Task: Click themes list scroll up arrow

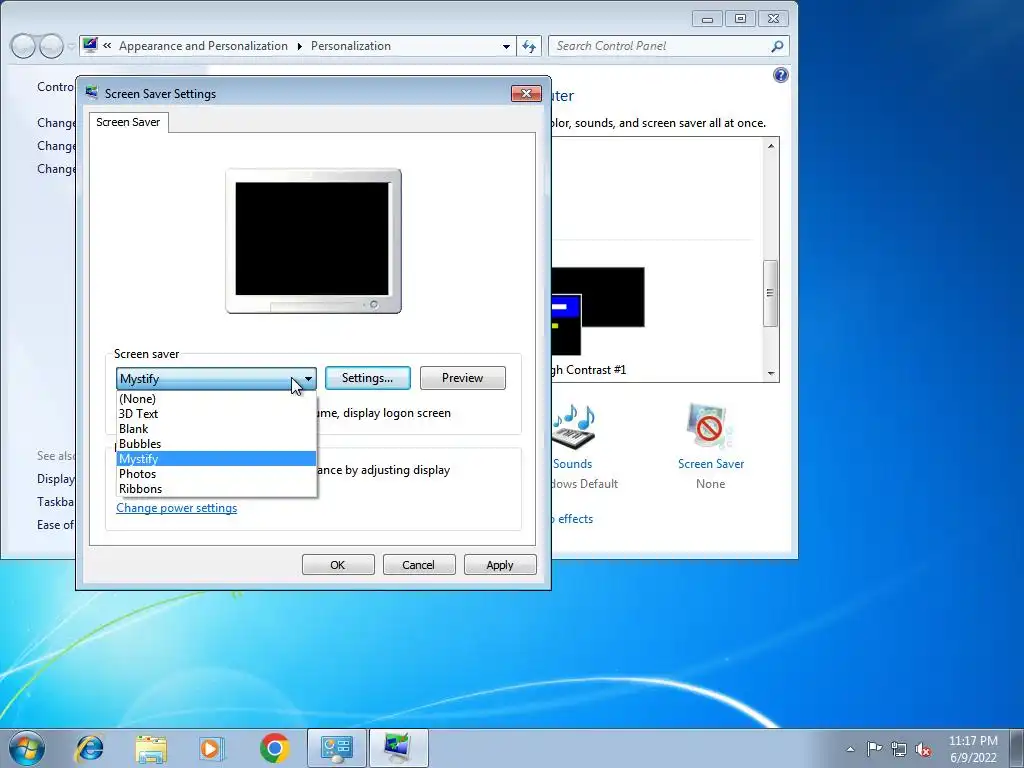Action: pyautogui.click(x=771, y=146)
